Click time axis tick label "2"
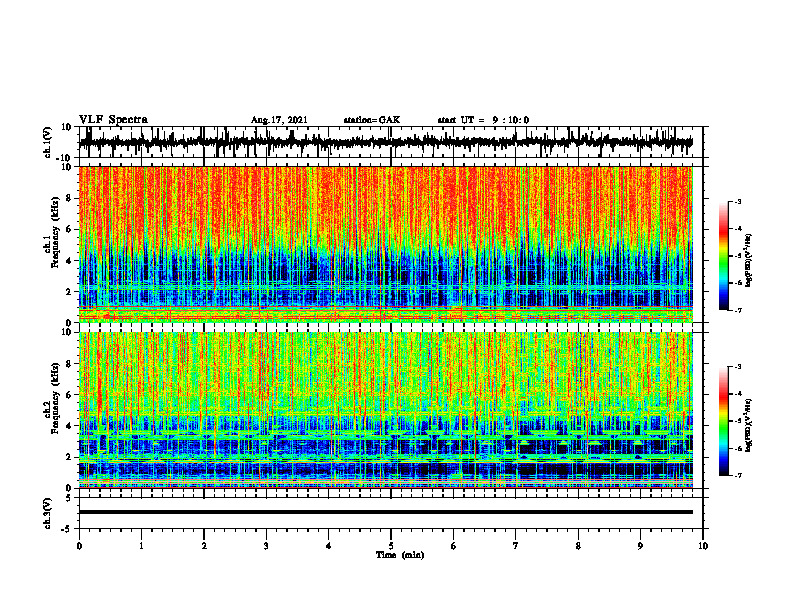Image resolution: width=792 pixels, height=612 pixels. pos(204,546)
